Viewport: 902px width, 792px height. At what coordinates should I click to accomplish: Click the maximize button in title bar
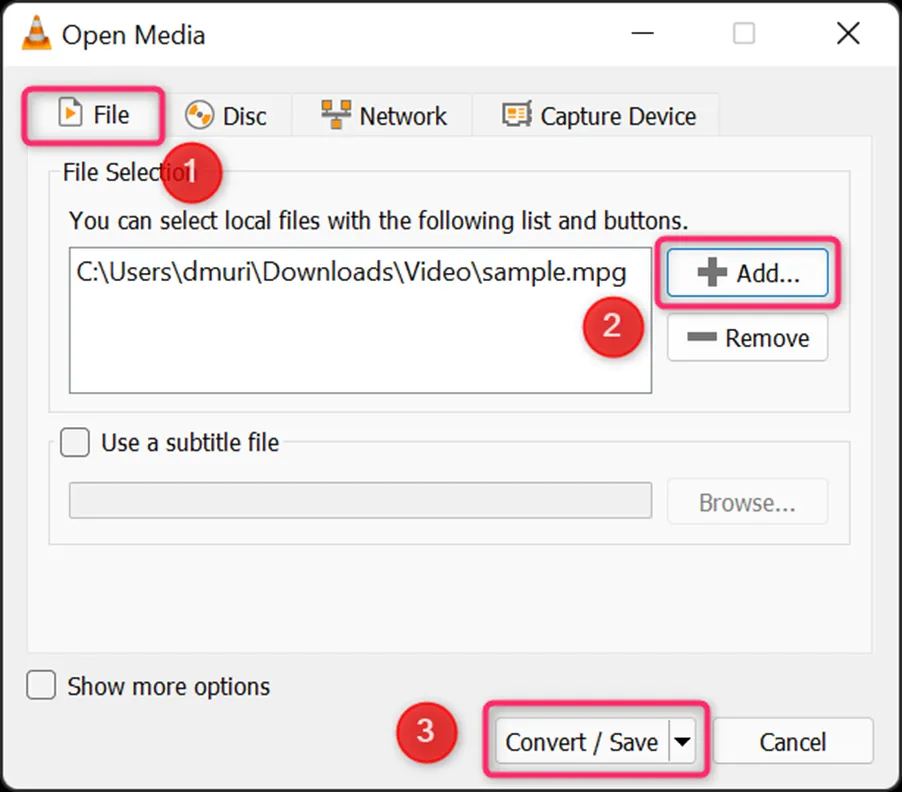(x=744, y=33)
